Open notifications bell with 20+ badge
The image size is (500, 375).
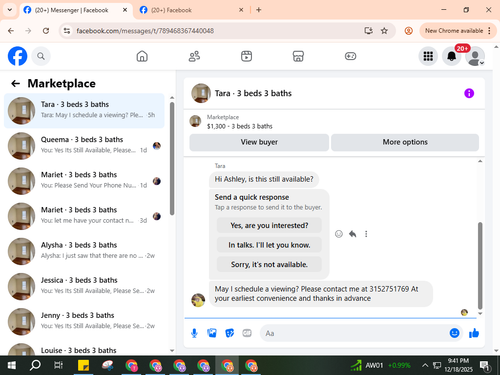click(452, 56)
